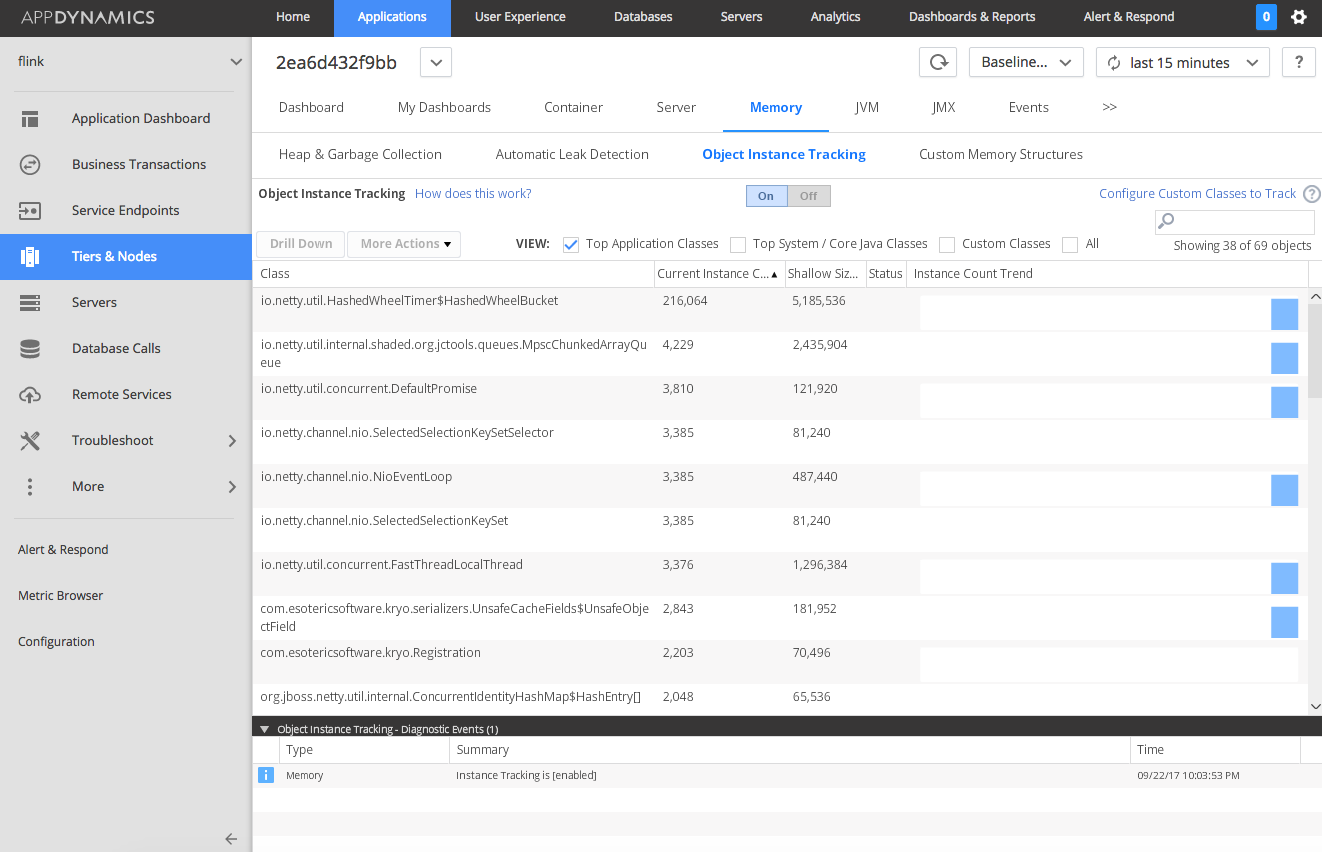This screenshot has height=852, width=1322.
Task: Click the Database Calls sidebar icon
Action: pos(30,349)
